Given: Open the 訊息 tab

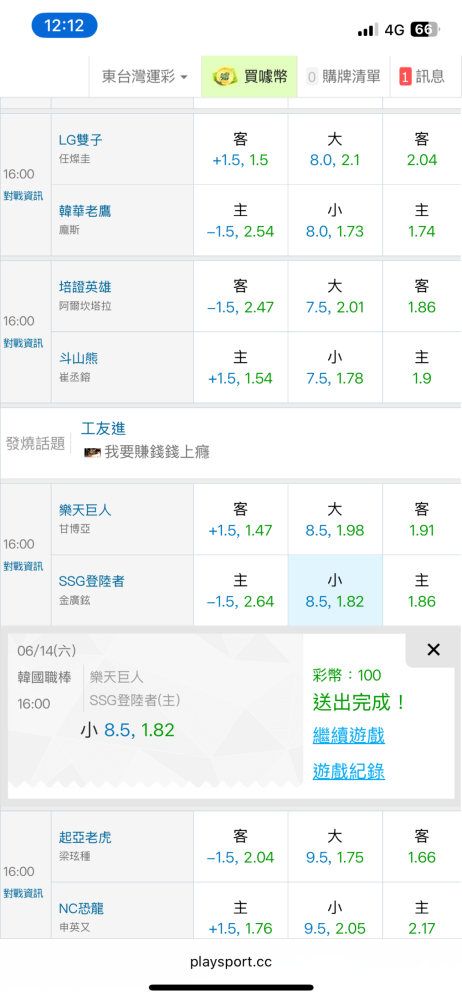Looking at the screenshot, I should [x=422, y=77].
